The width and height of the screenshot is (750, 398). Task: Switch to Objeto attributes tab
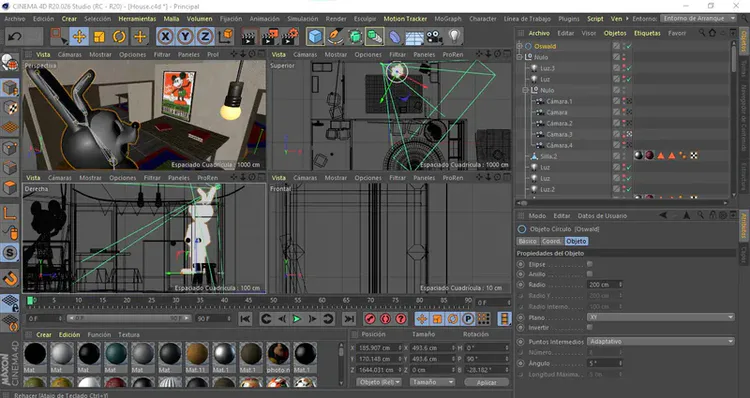576,241
